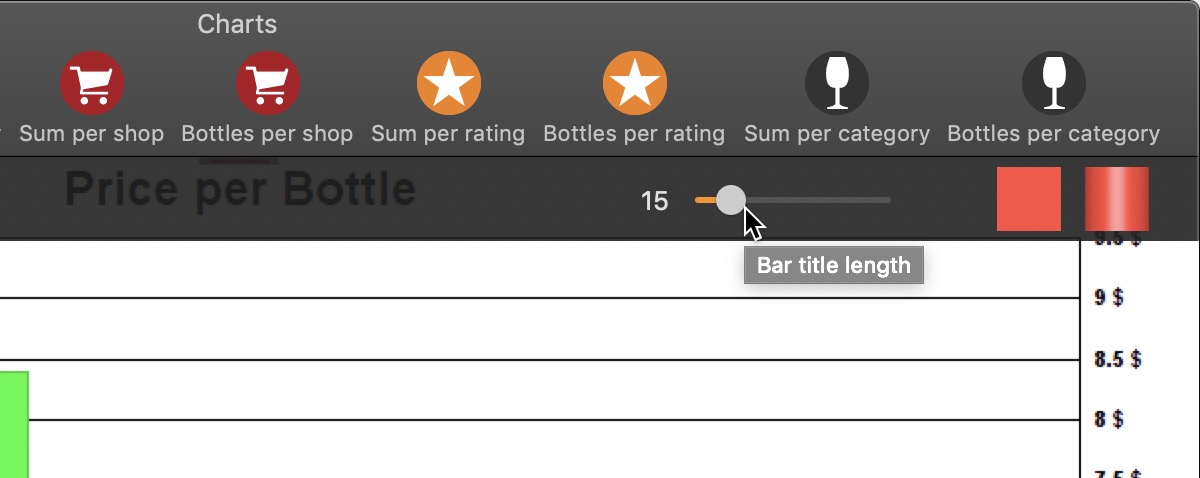Show the Sum per category wine glass chart
This screenshot has width=1200, height=478.
coord(837,83)
